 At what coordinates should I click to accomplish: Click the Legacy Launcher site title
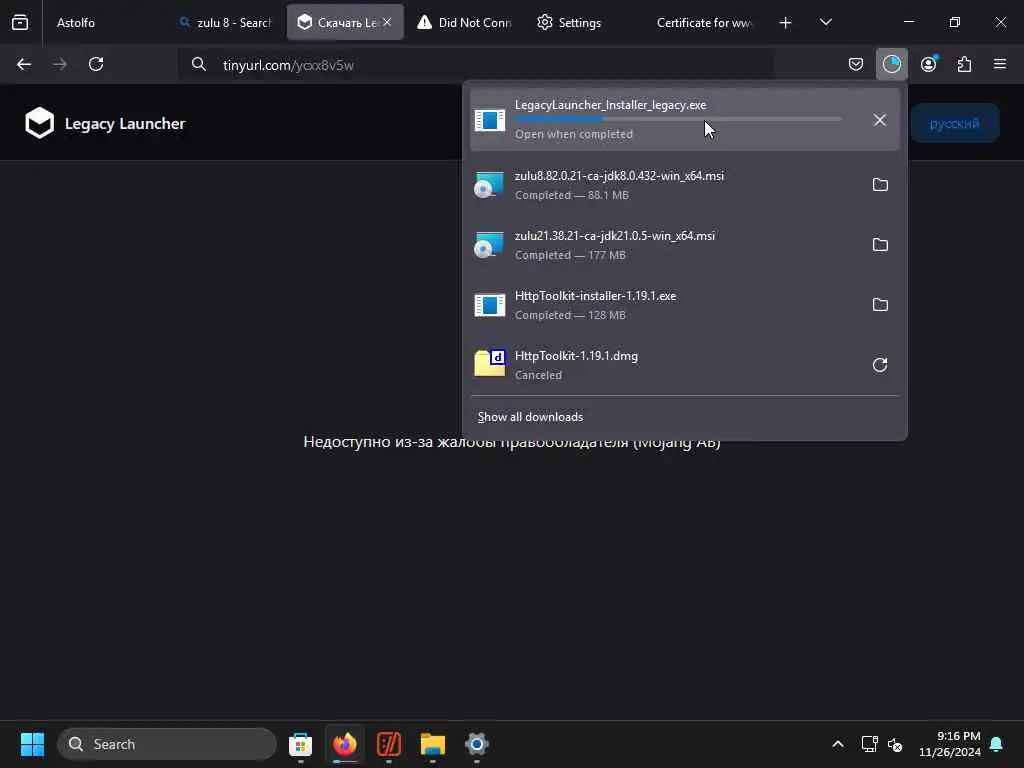(125, 123)
